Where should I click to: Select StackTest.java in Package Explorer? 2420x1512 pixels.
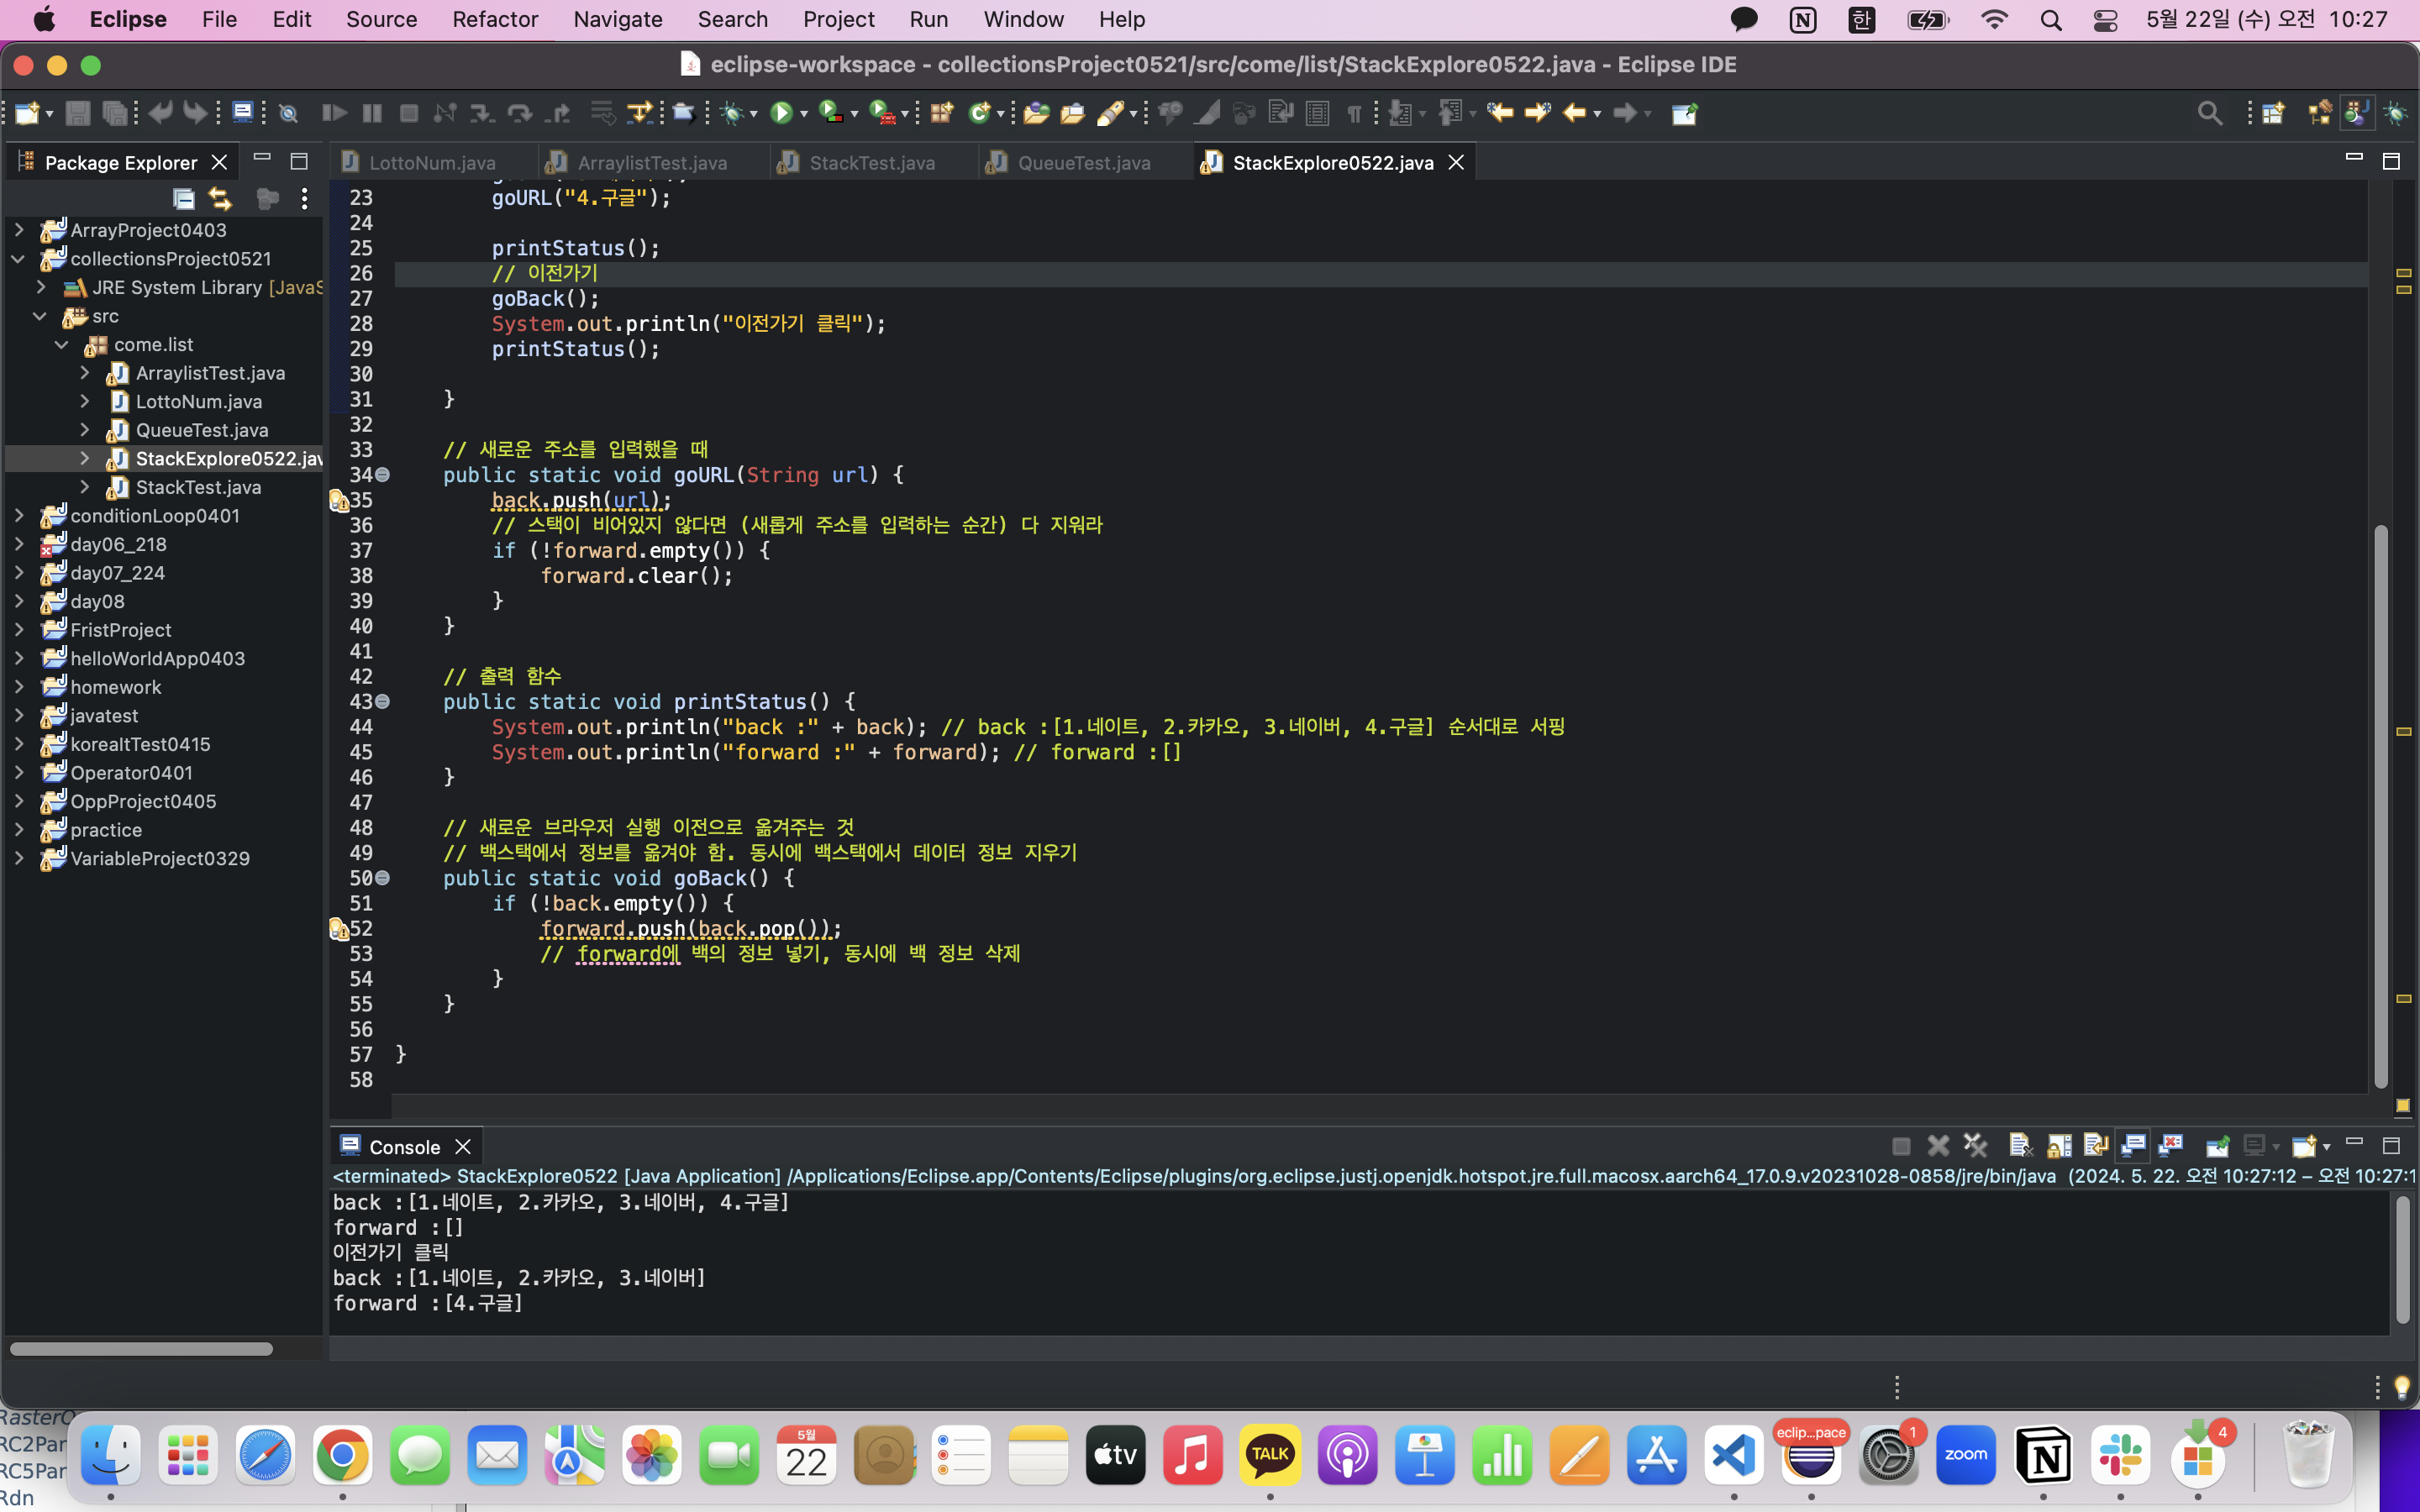(x=198, y=487)
